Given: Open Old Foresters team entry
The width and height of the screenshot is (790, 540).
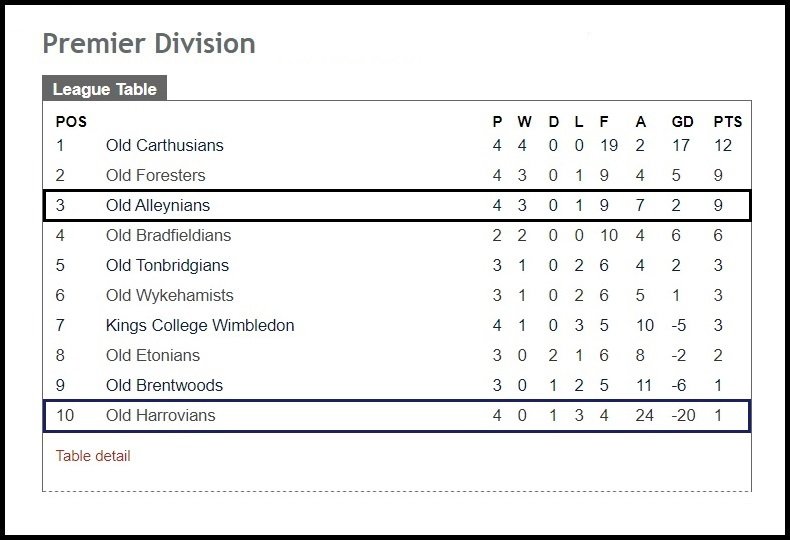Looking at the screenshot, I should coord(156,175).
